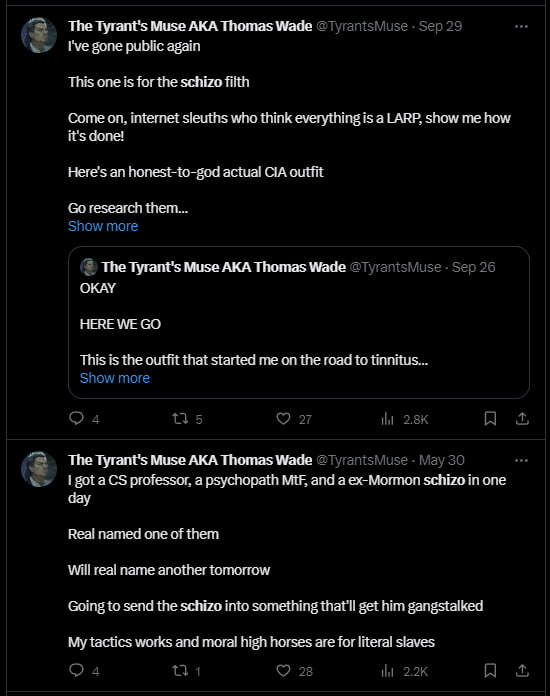Expand full text of Sep 29 tweet
Screen dimensions: 550x696
click(103, 226)
